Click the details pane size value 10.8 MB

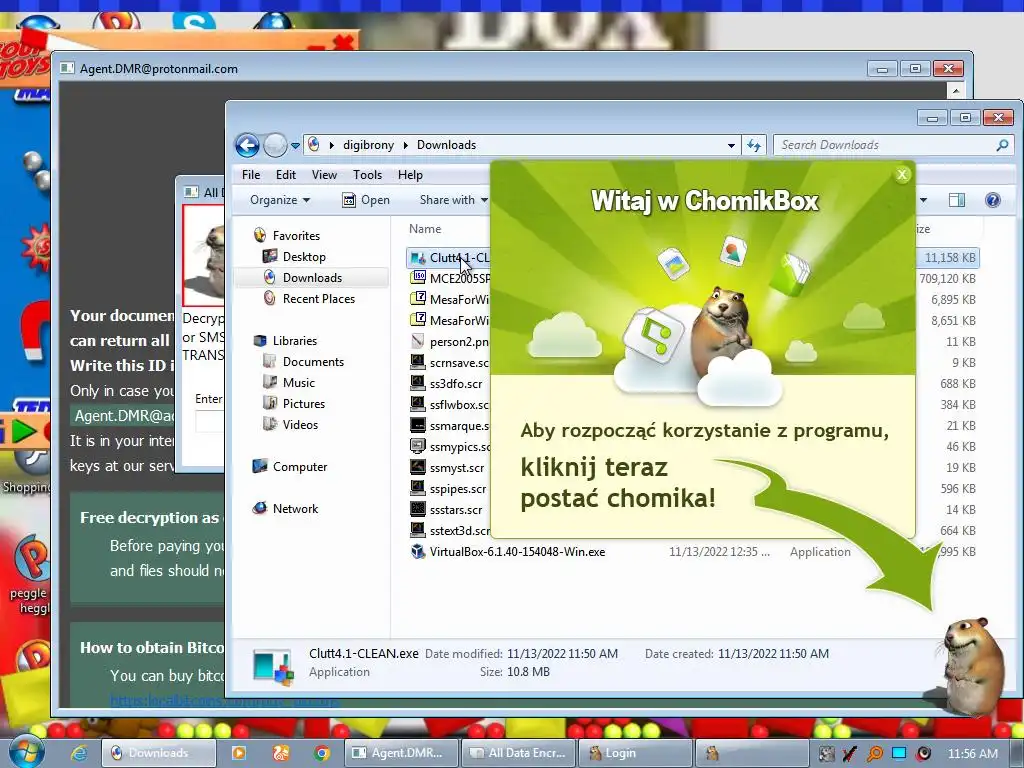point(528,672)
